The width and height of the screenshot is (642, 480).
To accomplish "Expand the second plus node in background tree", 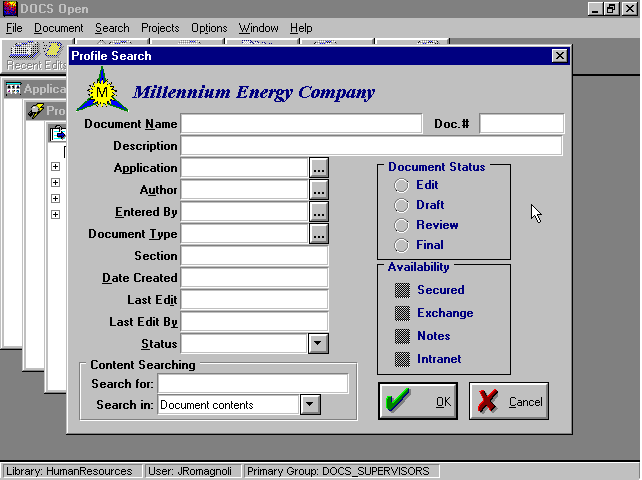I will point(55,182).
